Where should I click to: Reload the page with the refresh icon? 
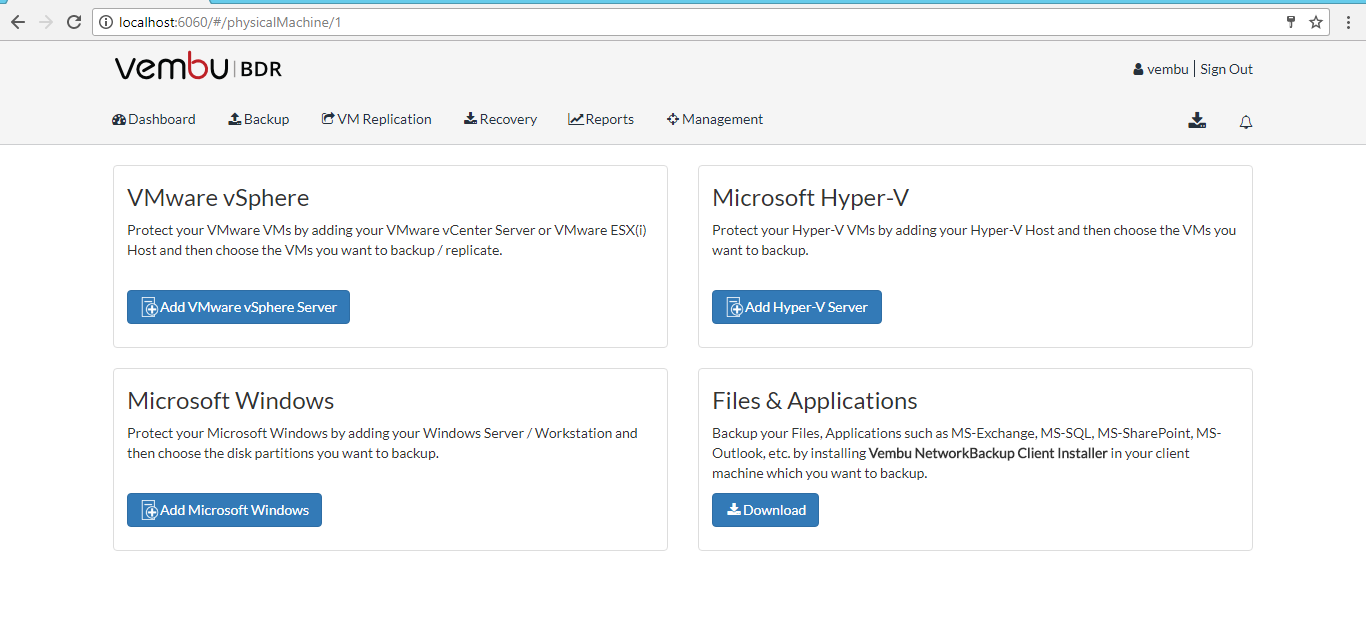pos(74,22)
